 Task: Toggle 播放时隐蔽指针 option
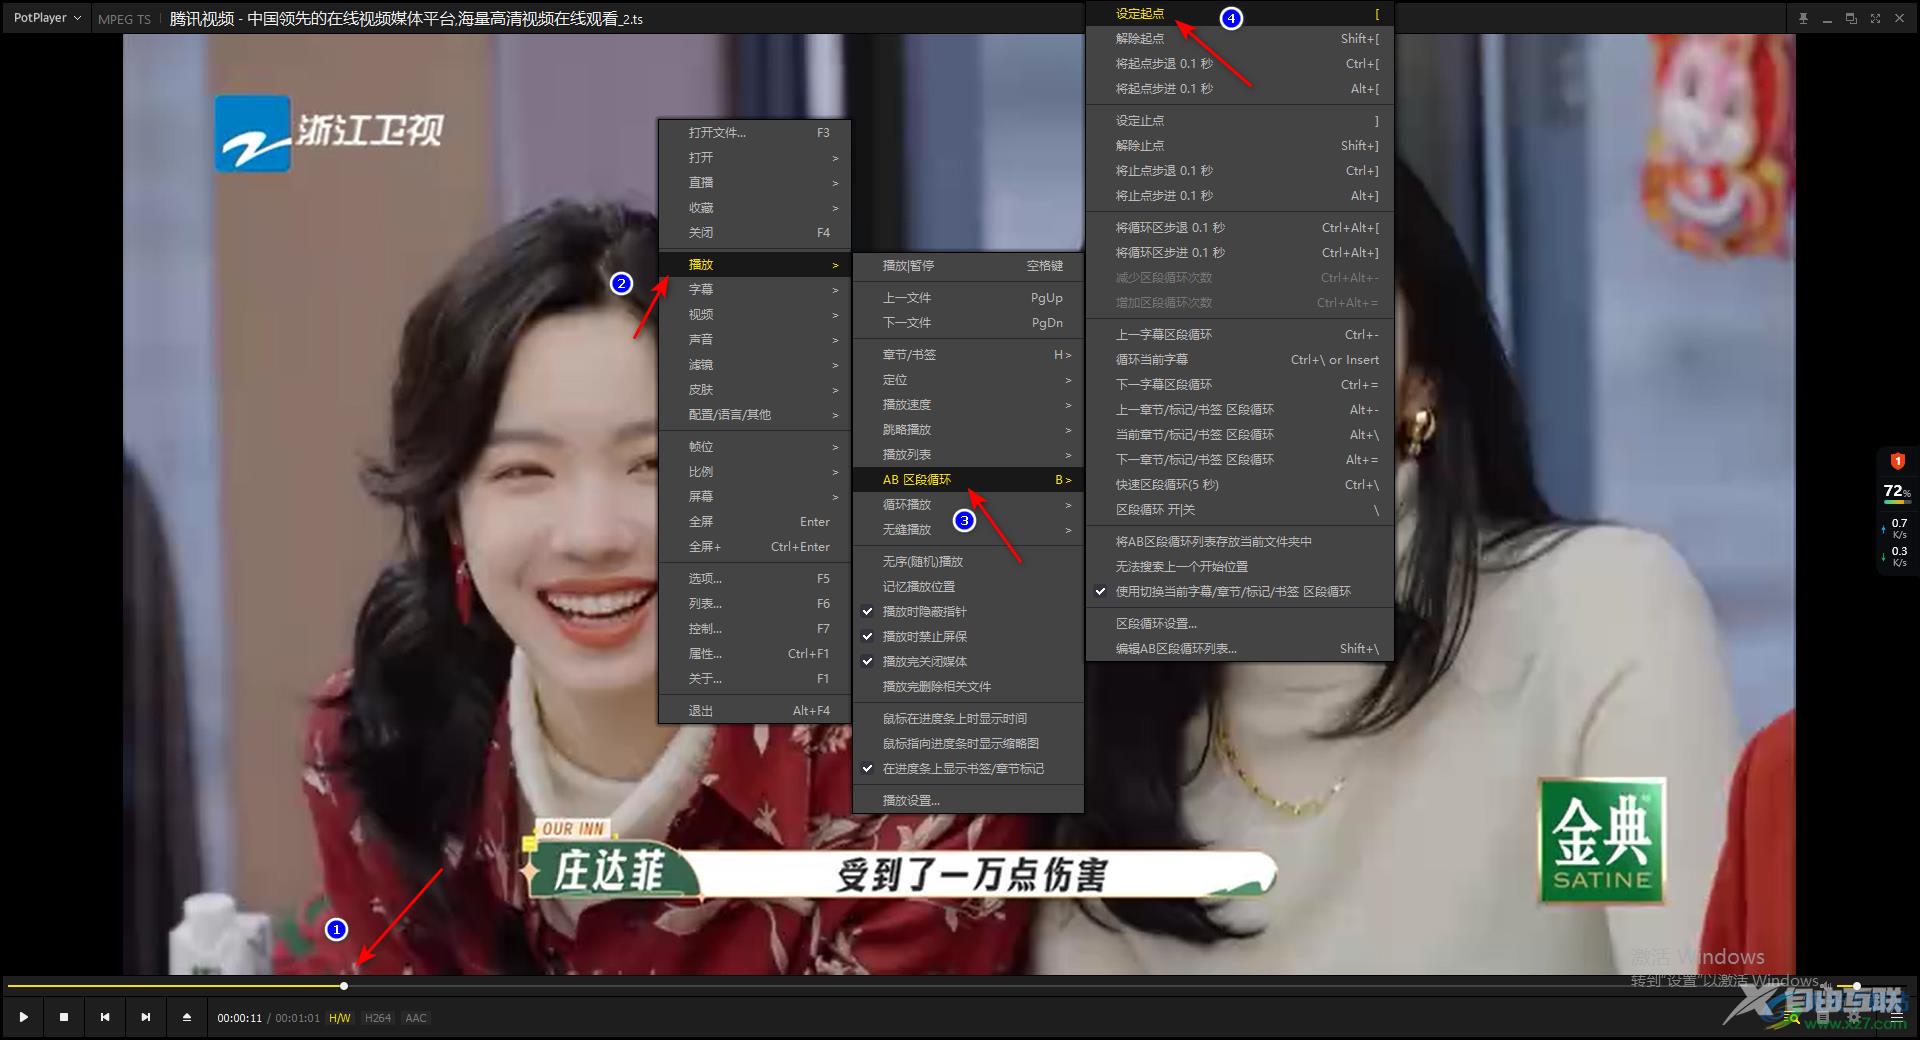coord(968,611)
